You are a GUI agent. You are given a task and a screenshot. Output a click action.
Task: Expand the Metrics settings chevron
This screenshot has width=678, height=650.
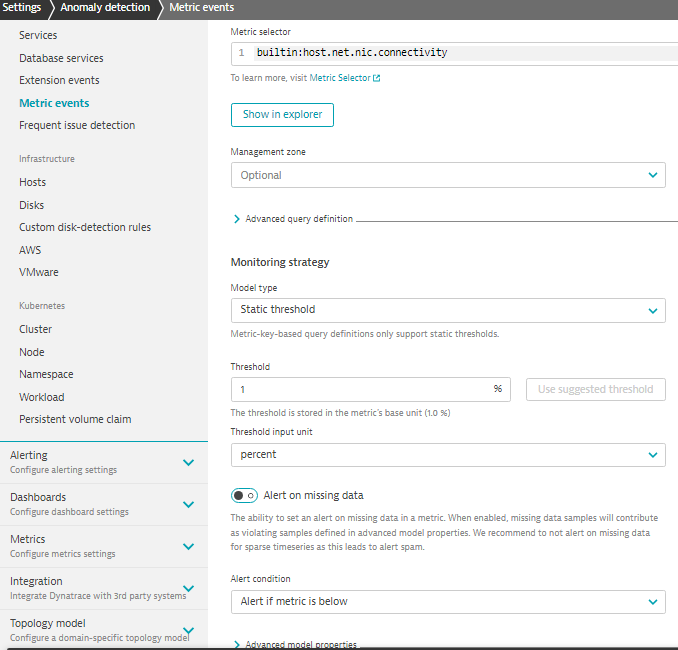[x=188, y=546]
